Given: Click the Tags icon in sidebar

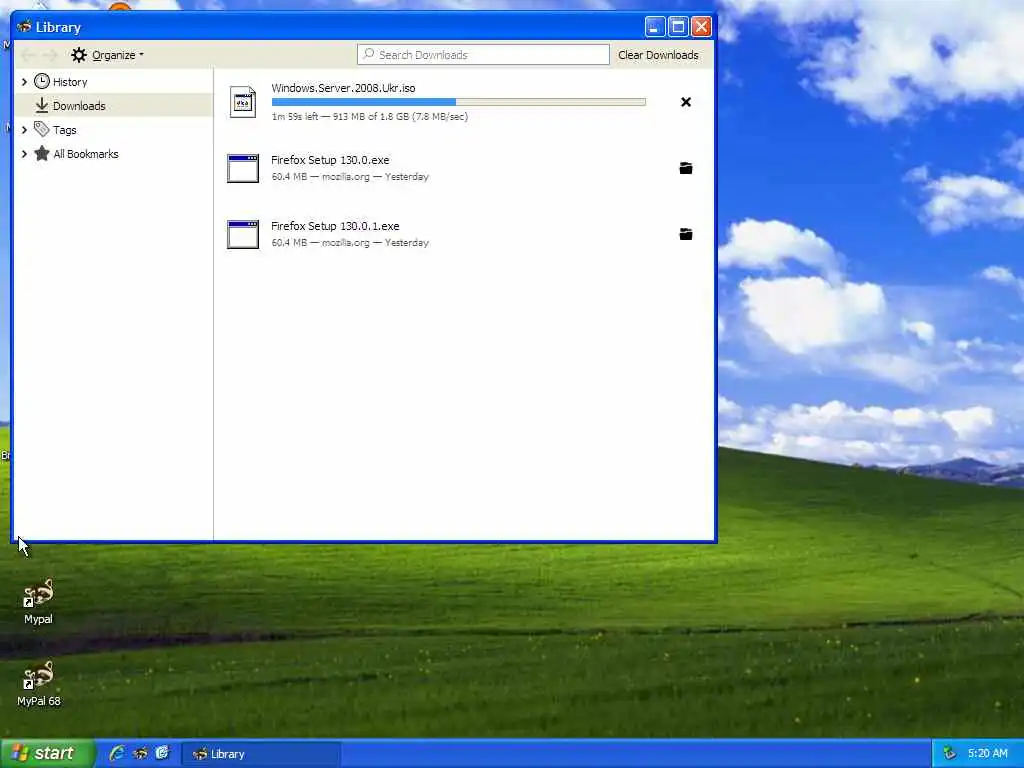Looking at the screenshot, I should tap(42, 129).
